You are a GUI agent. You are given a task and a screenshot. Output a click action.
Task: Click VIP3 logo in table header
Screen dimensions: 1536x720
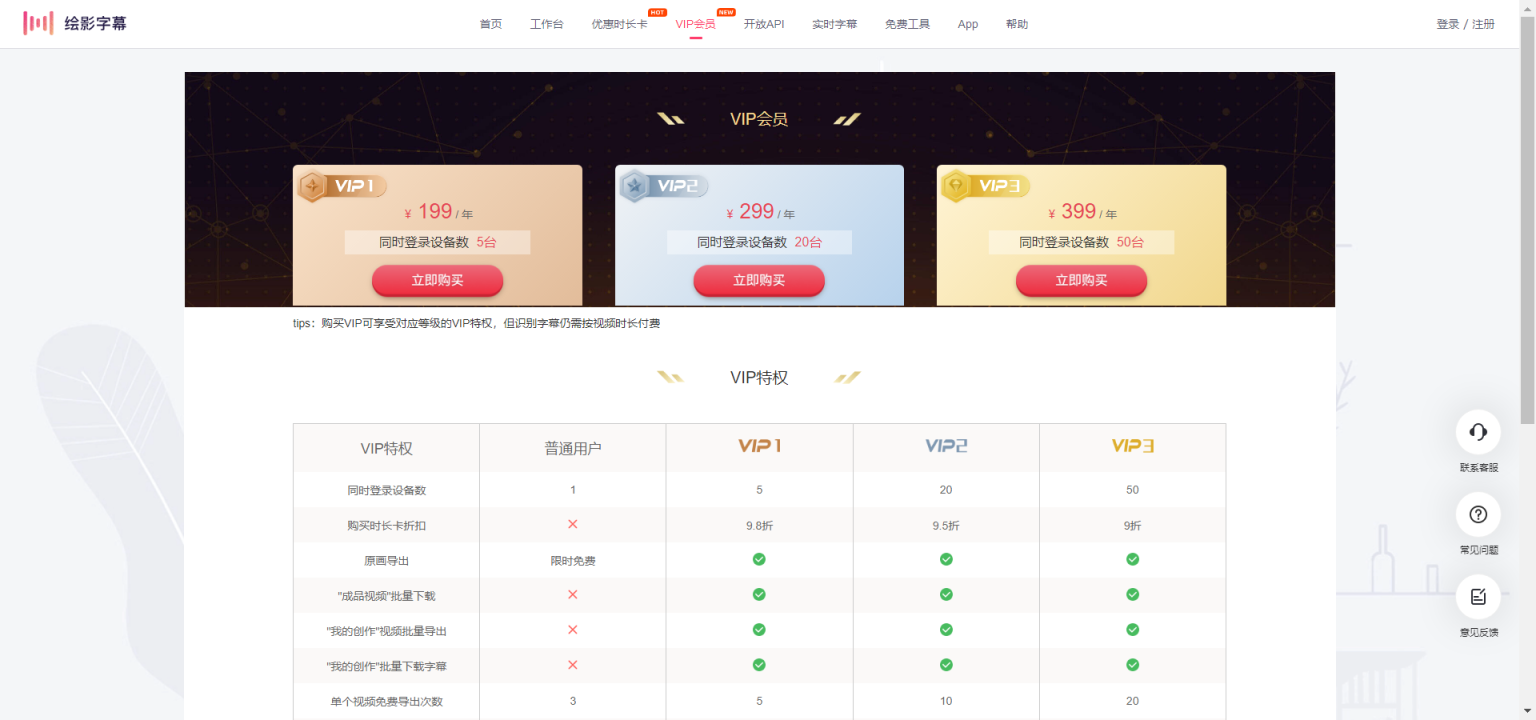click(1132, 446)
